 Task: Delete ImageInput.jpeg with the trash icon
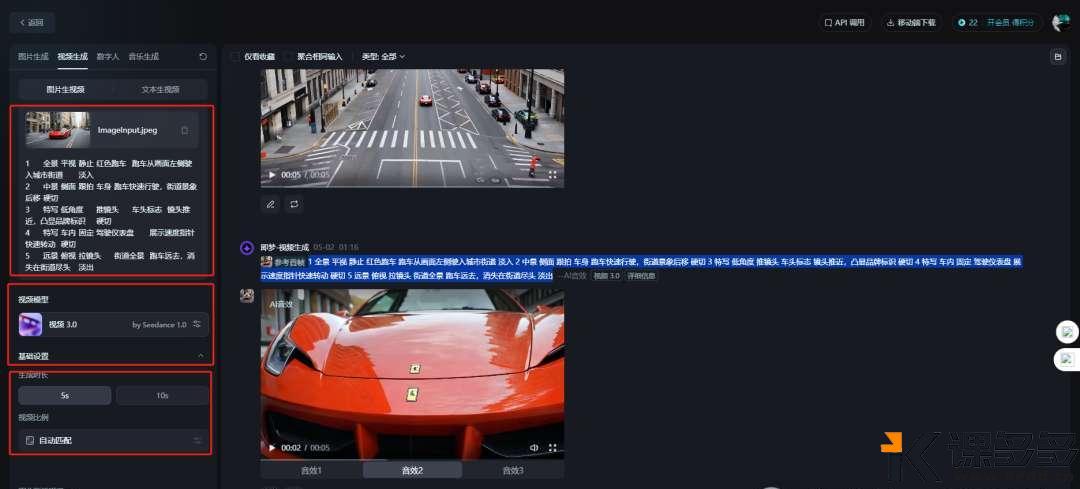[x=185, y=130]
